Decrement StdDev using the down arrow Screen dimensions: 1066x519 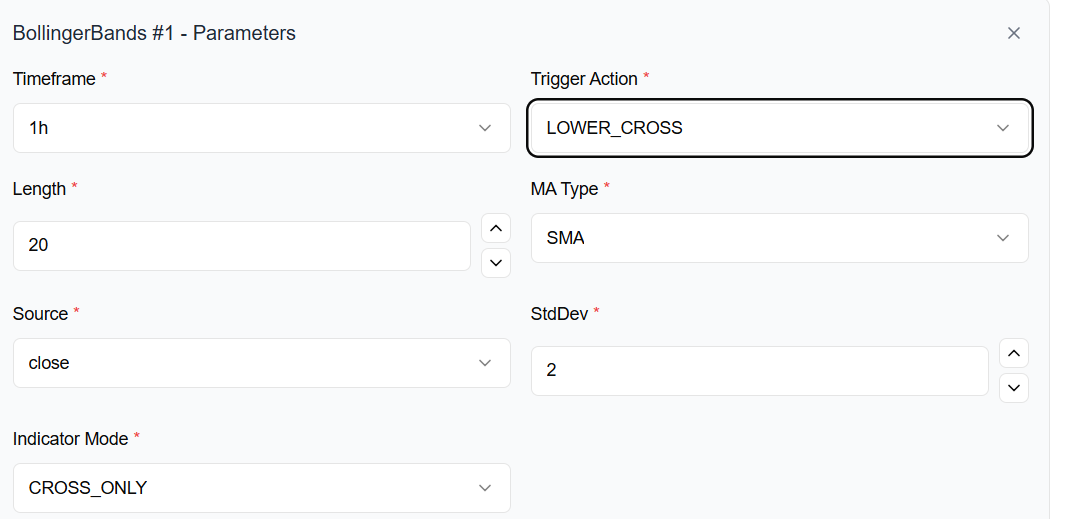[x=1013, y=388]
